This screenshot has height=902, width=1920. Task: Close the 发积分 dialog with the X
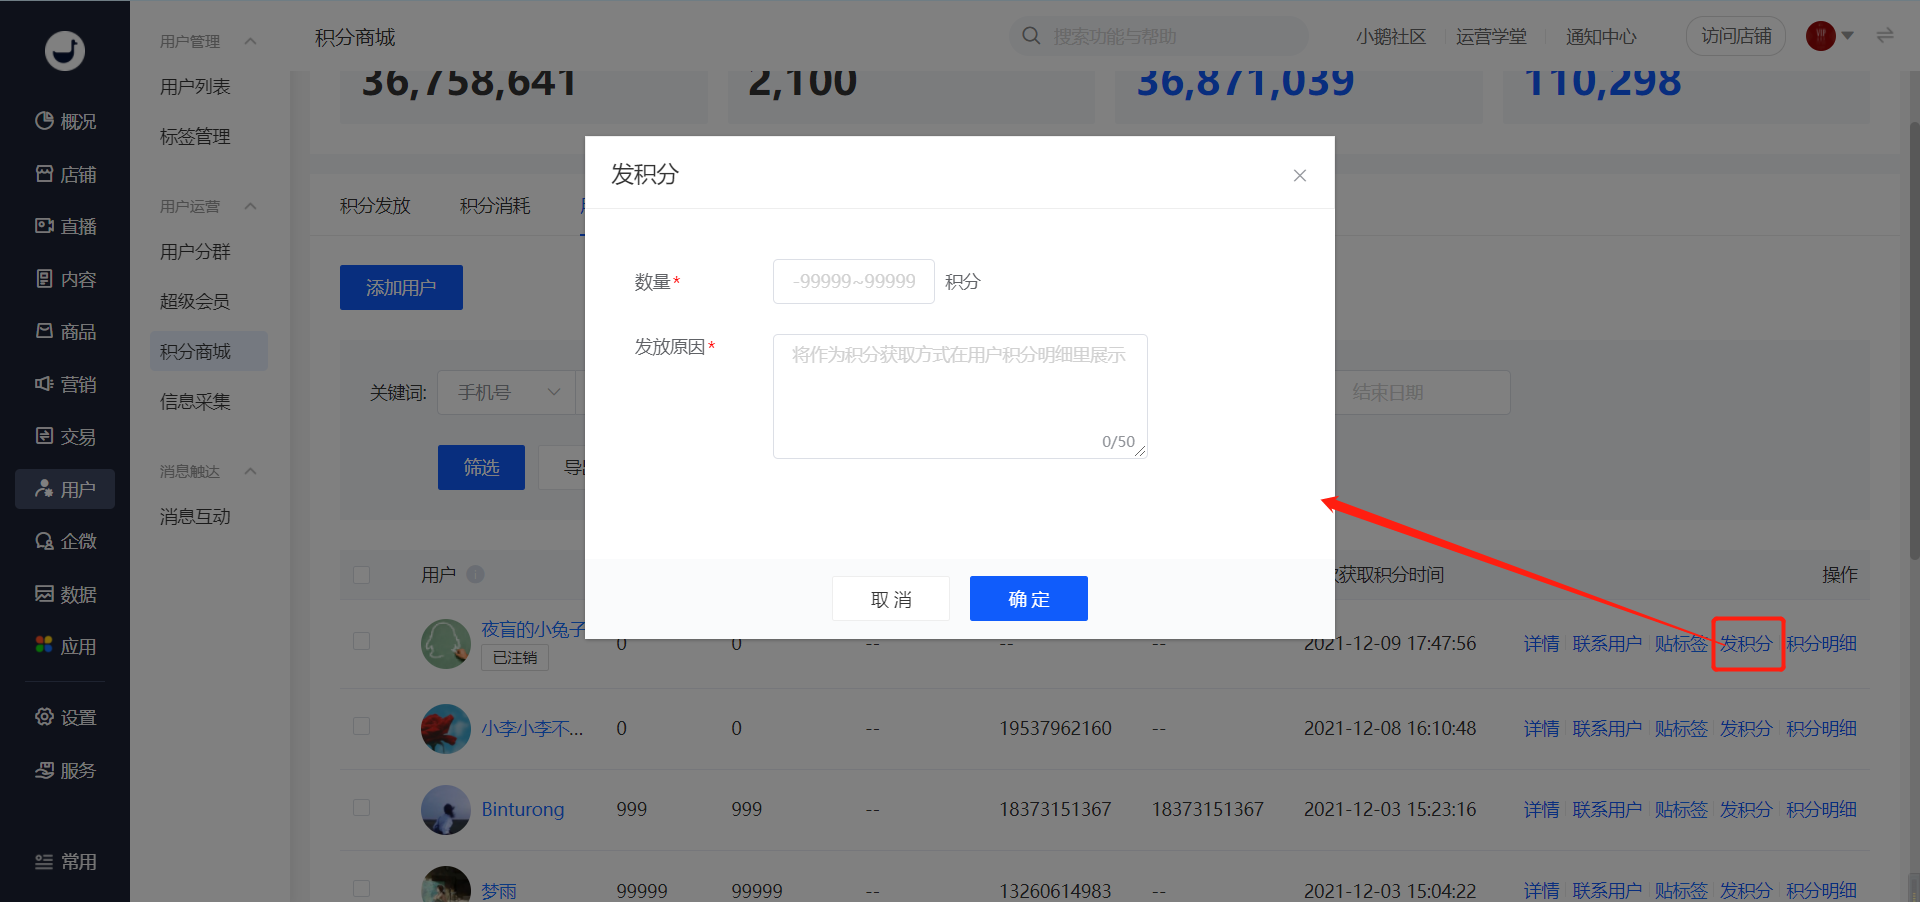(x=1300, y=175)
